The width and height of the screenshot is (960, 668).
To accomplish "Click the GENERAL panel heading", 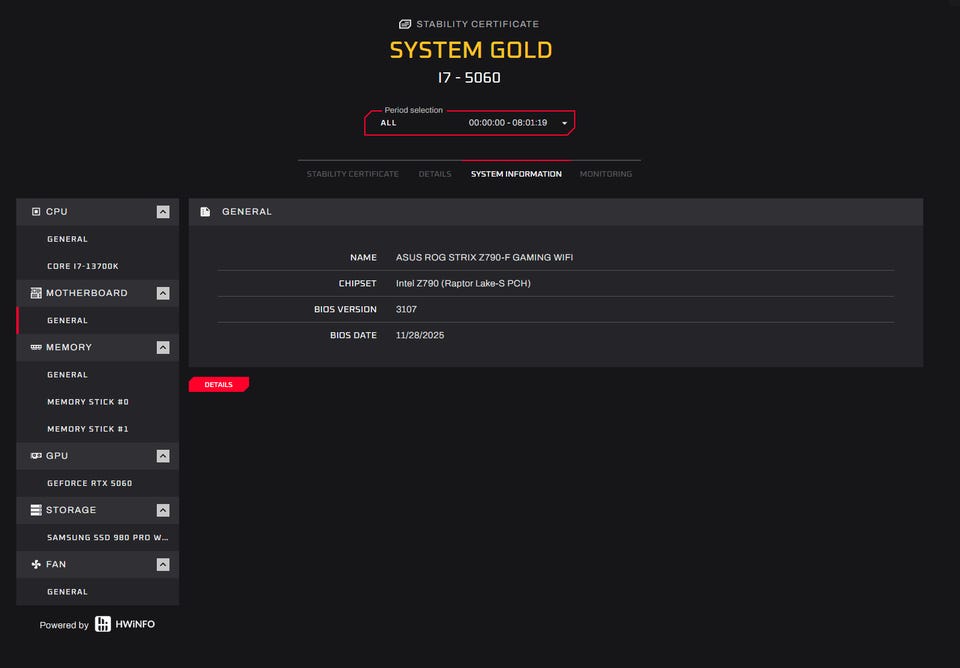I will point(247,211).
